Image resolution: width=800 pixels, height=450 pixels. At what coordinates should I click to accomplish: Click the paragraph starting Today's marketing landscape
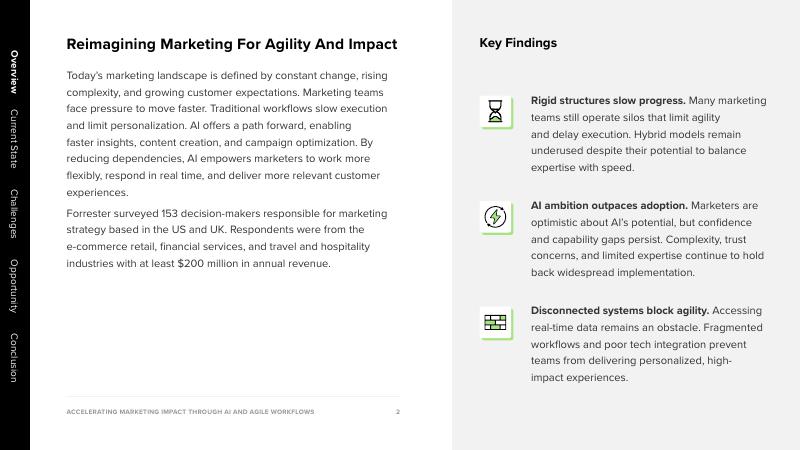click(x=227, y=134)
